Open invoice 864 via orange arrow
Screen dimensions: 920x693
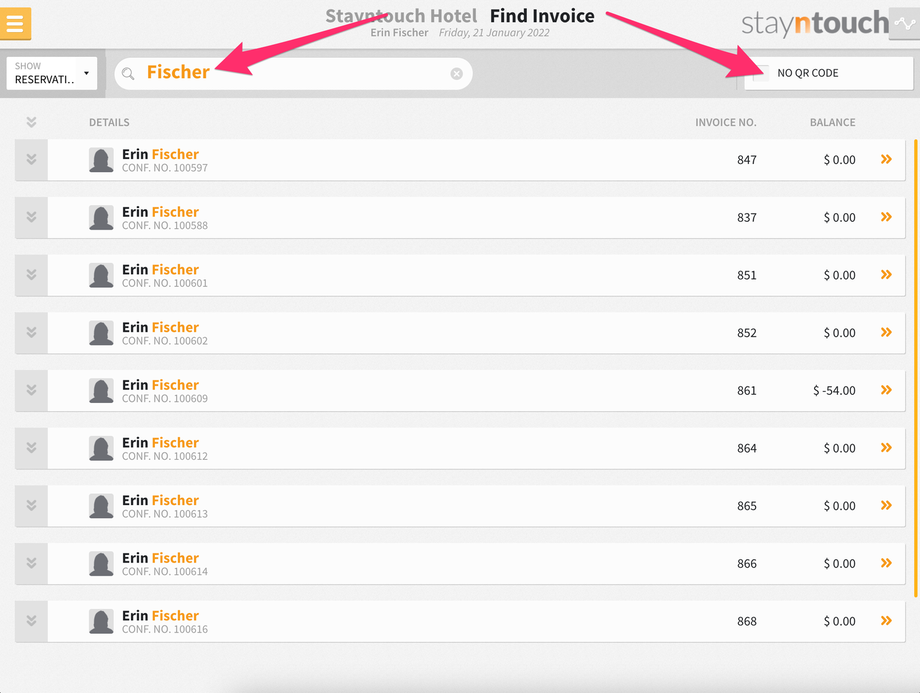pos(886,447)
